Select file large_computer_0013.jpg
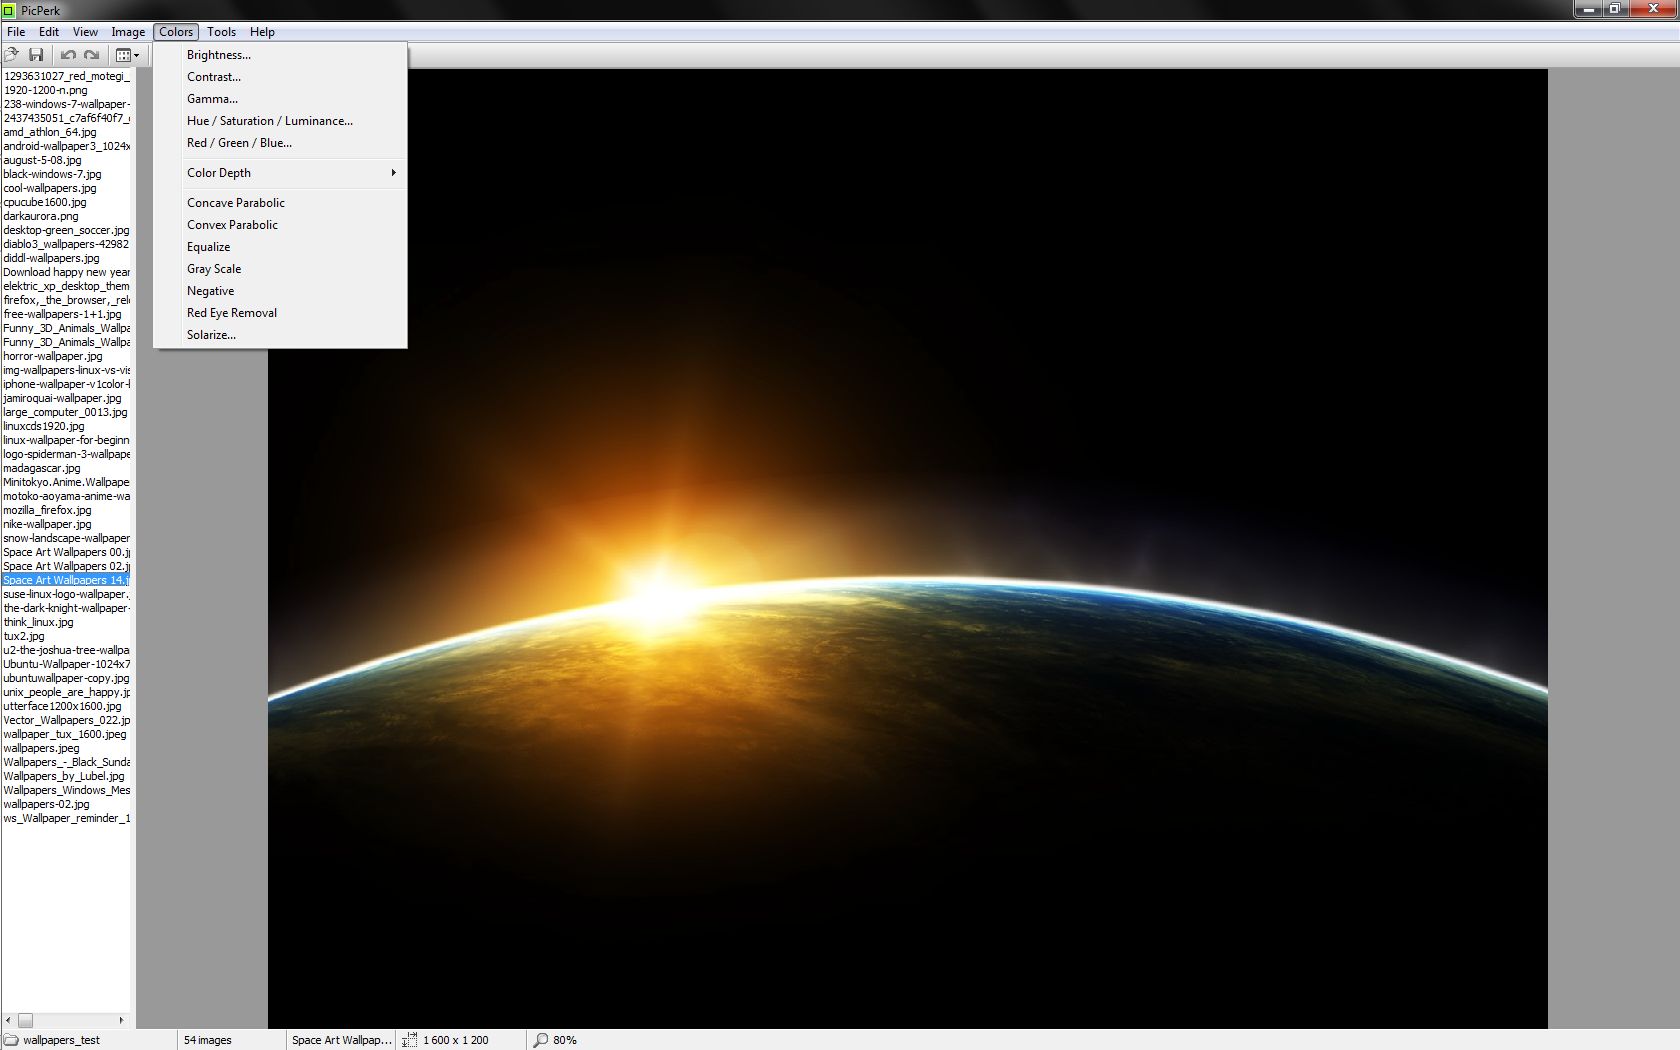 pos(65,412)
